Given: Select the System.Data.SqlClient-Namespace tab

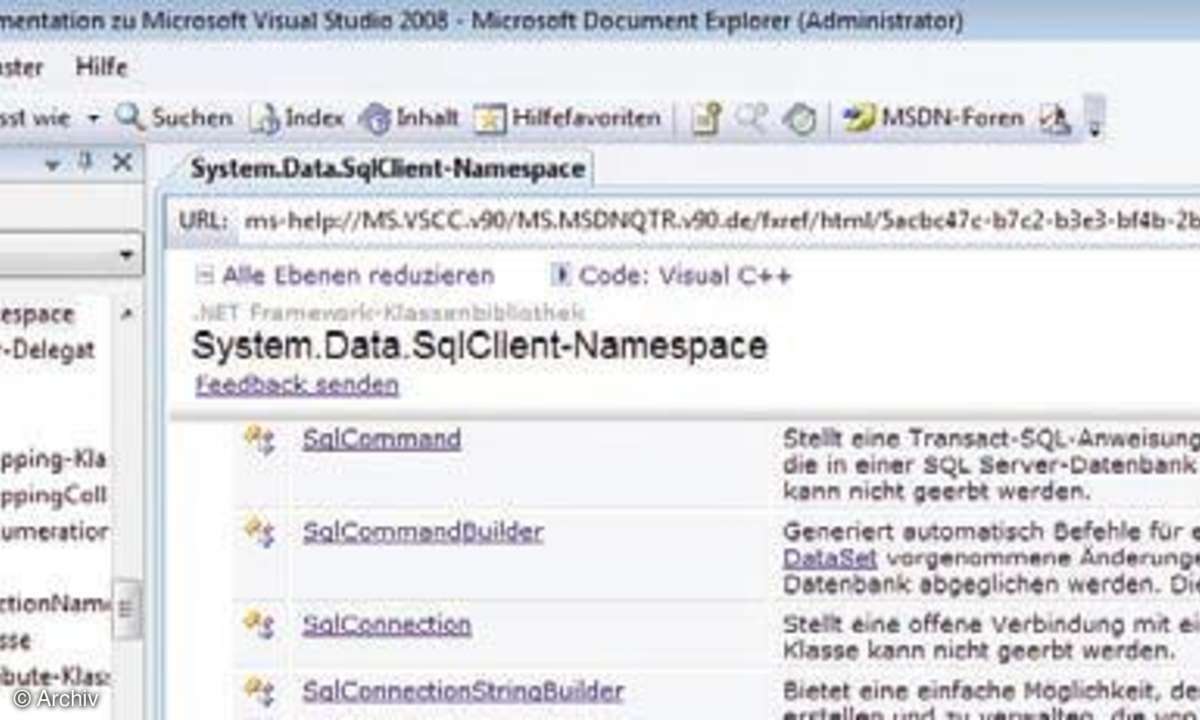Looking at the screenshot, I should click(x=388, y=169).
